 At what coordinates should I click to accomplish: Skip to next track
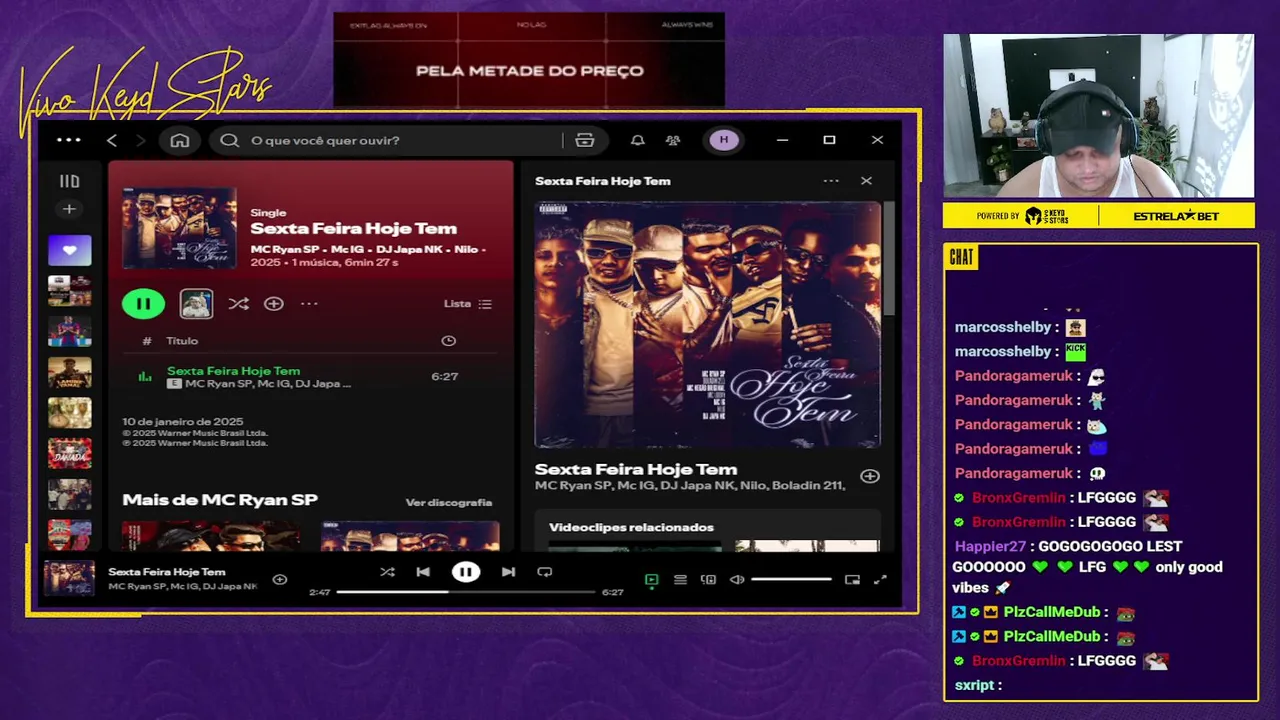point(508,572)
